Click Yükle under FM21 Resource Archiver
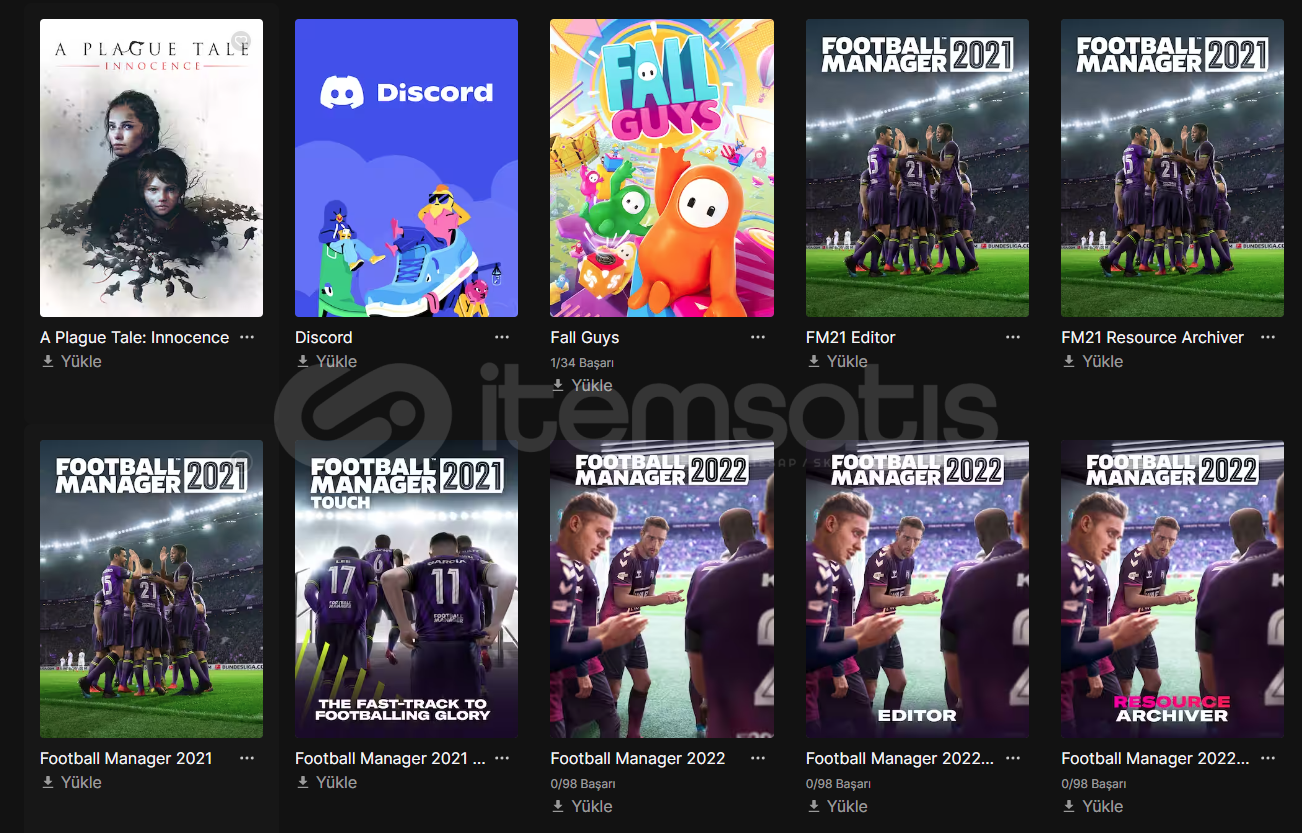The width and height of the screenshot is (1302, 833). pos(1092,362)
